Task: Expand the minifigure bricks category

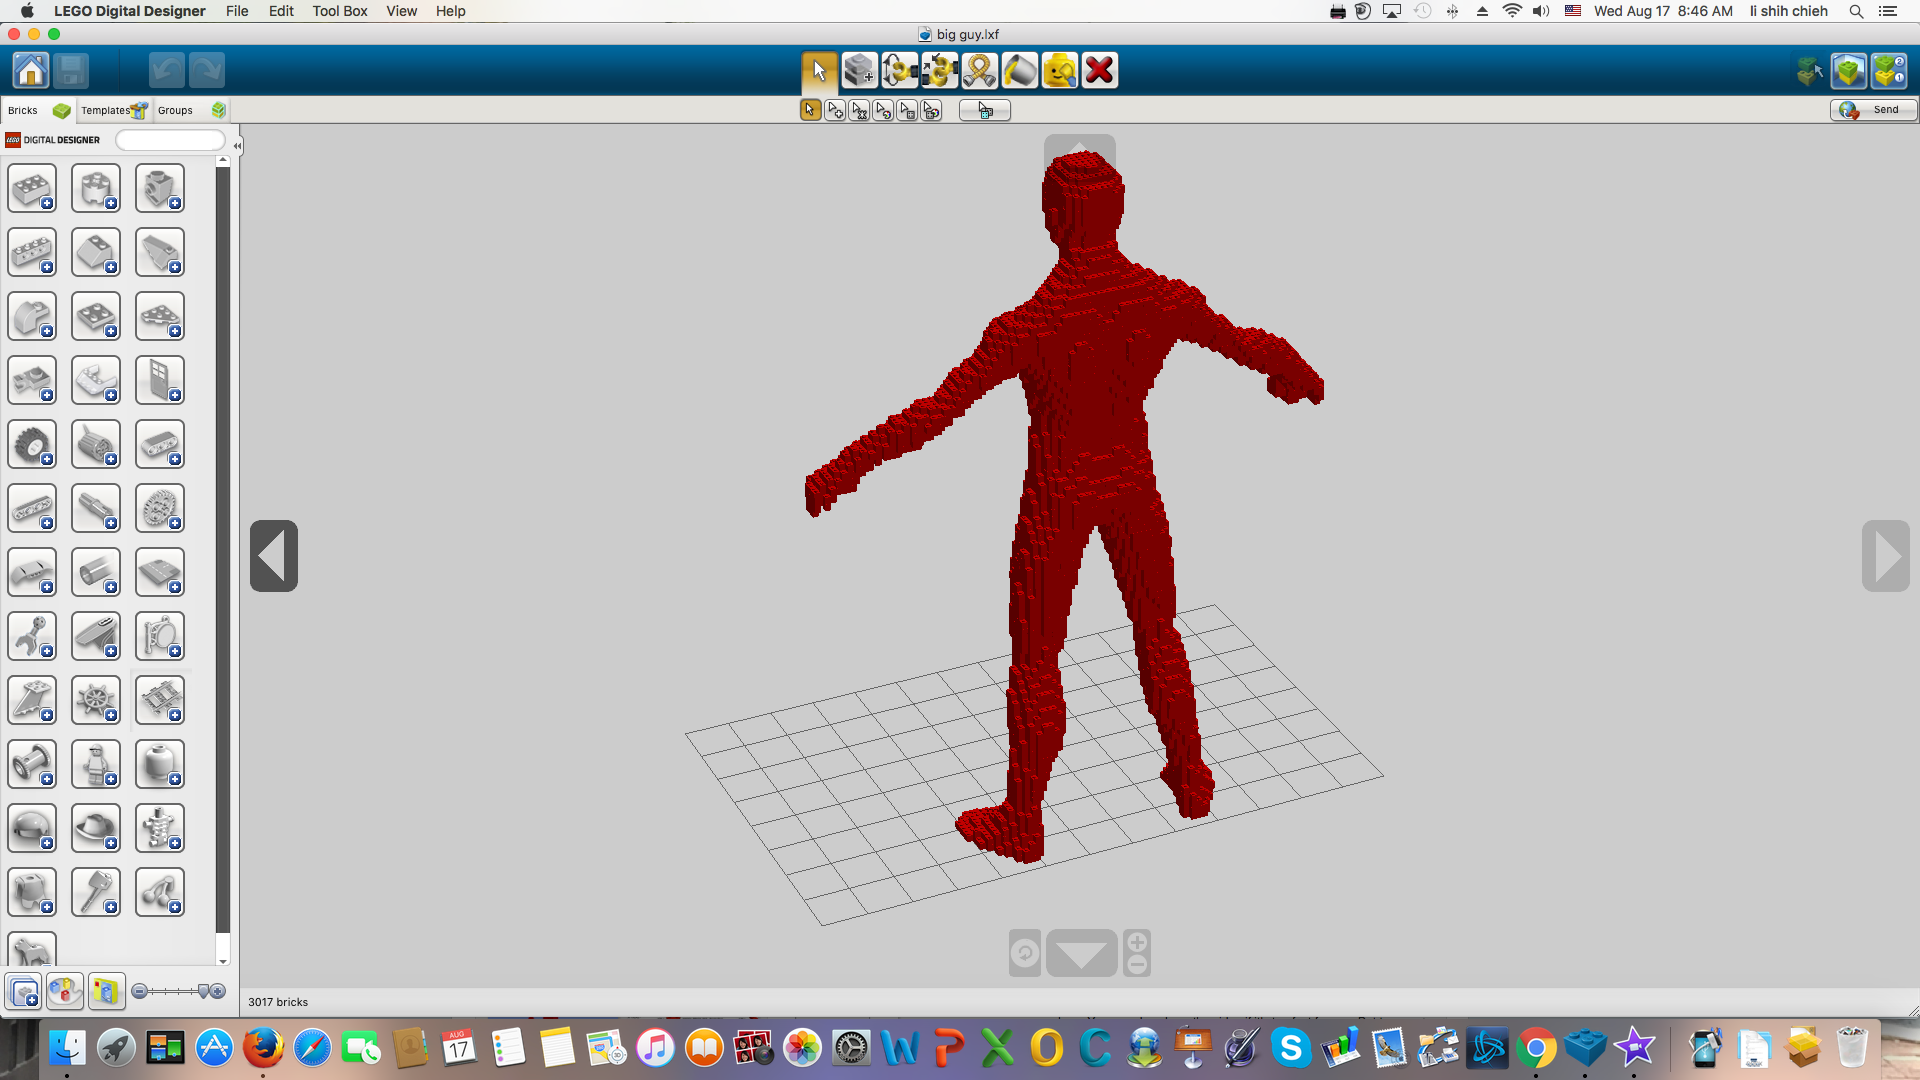Action: point(96,765)
